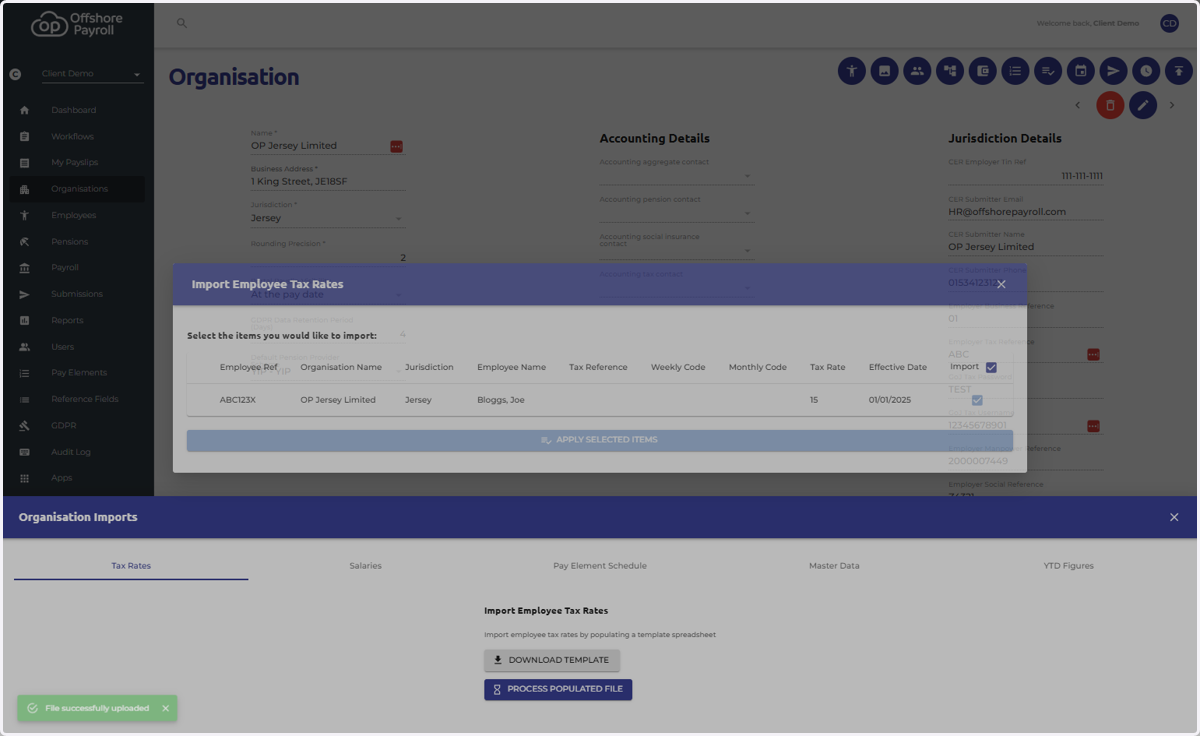Open Reports in the sidebar
The width and height of the screenshot is (1200, 736).
(77, 320)
